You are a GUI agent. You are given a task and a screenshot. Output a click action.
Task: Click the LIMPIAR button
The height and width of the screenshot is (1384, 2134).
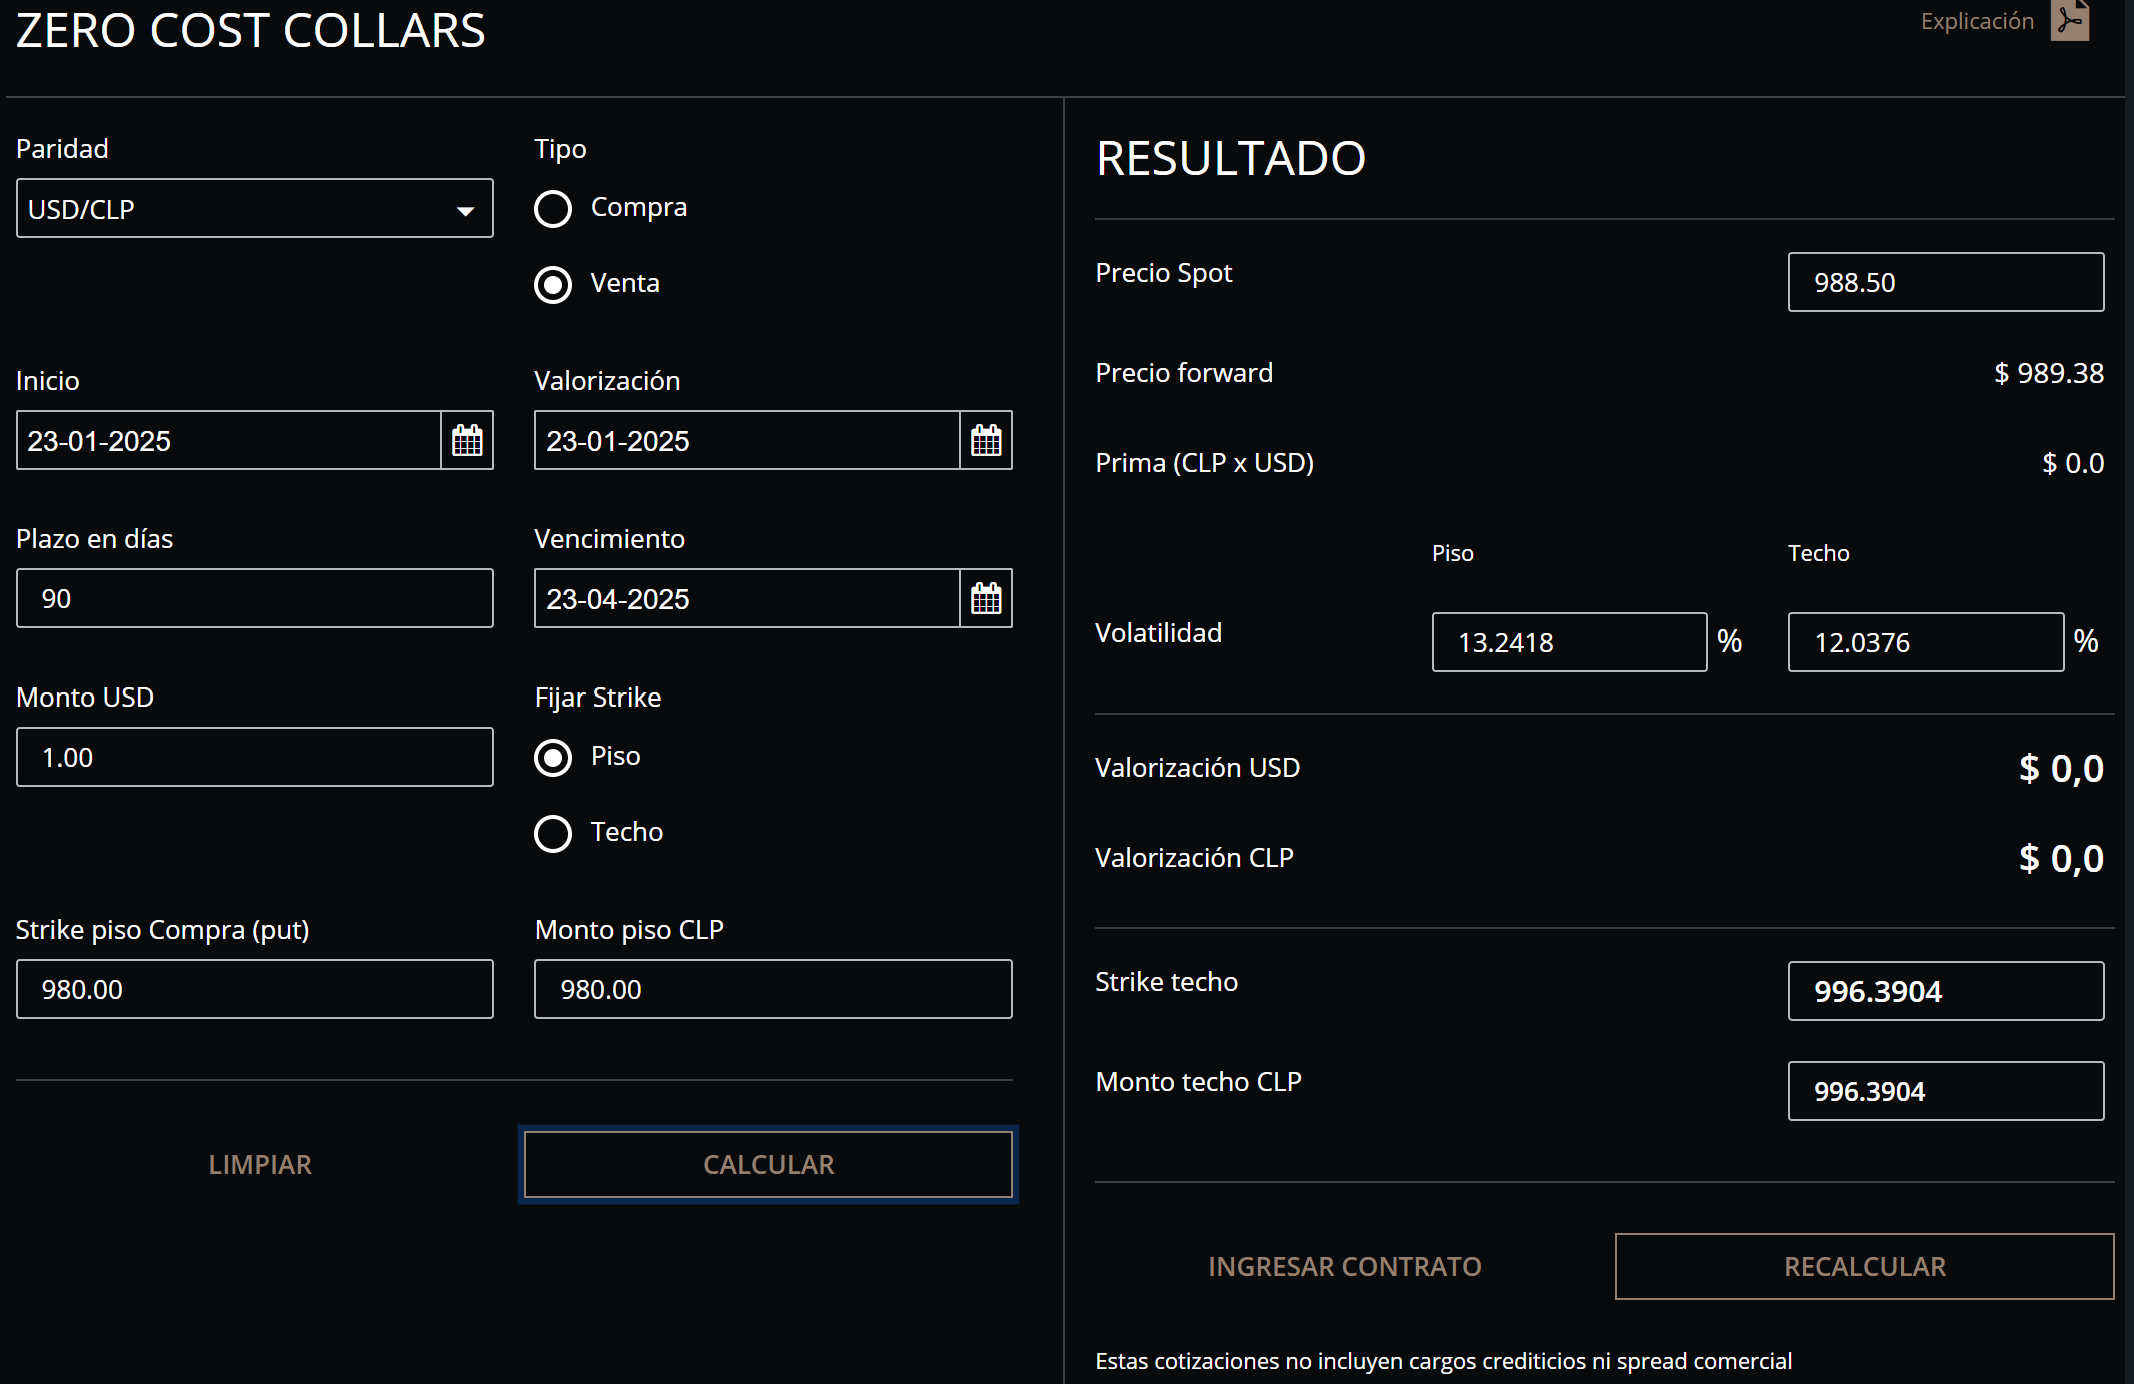click(260, 1164)
